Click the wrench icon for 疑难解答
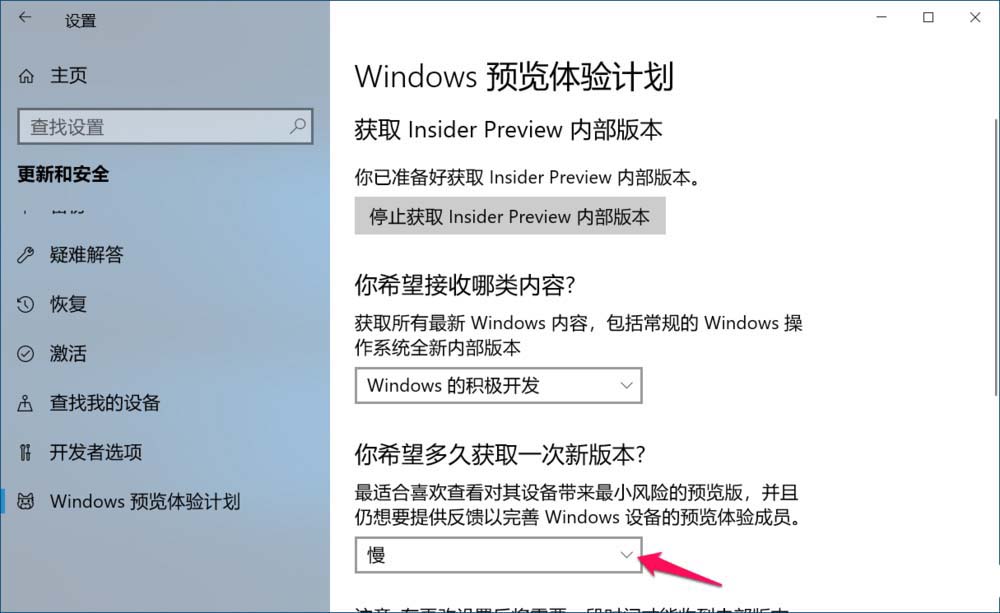The height and width of the screenshot is (613, 1000). pos(26,255)
